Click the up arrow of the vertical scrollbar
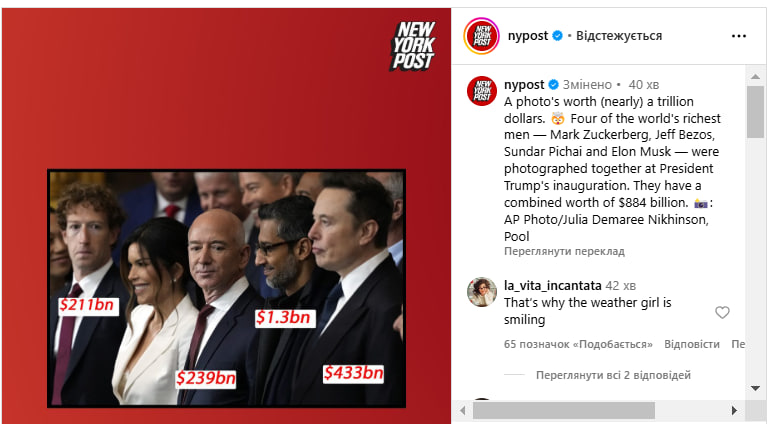The width and height of the screenshot is (772, 424). 755,76
